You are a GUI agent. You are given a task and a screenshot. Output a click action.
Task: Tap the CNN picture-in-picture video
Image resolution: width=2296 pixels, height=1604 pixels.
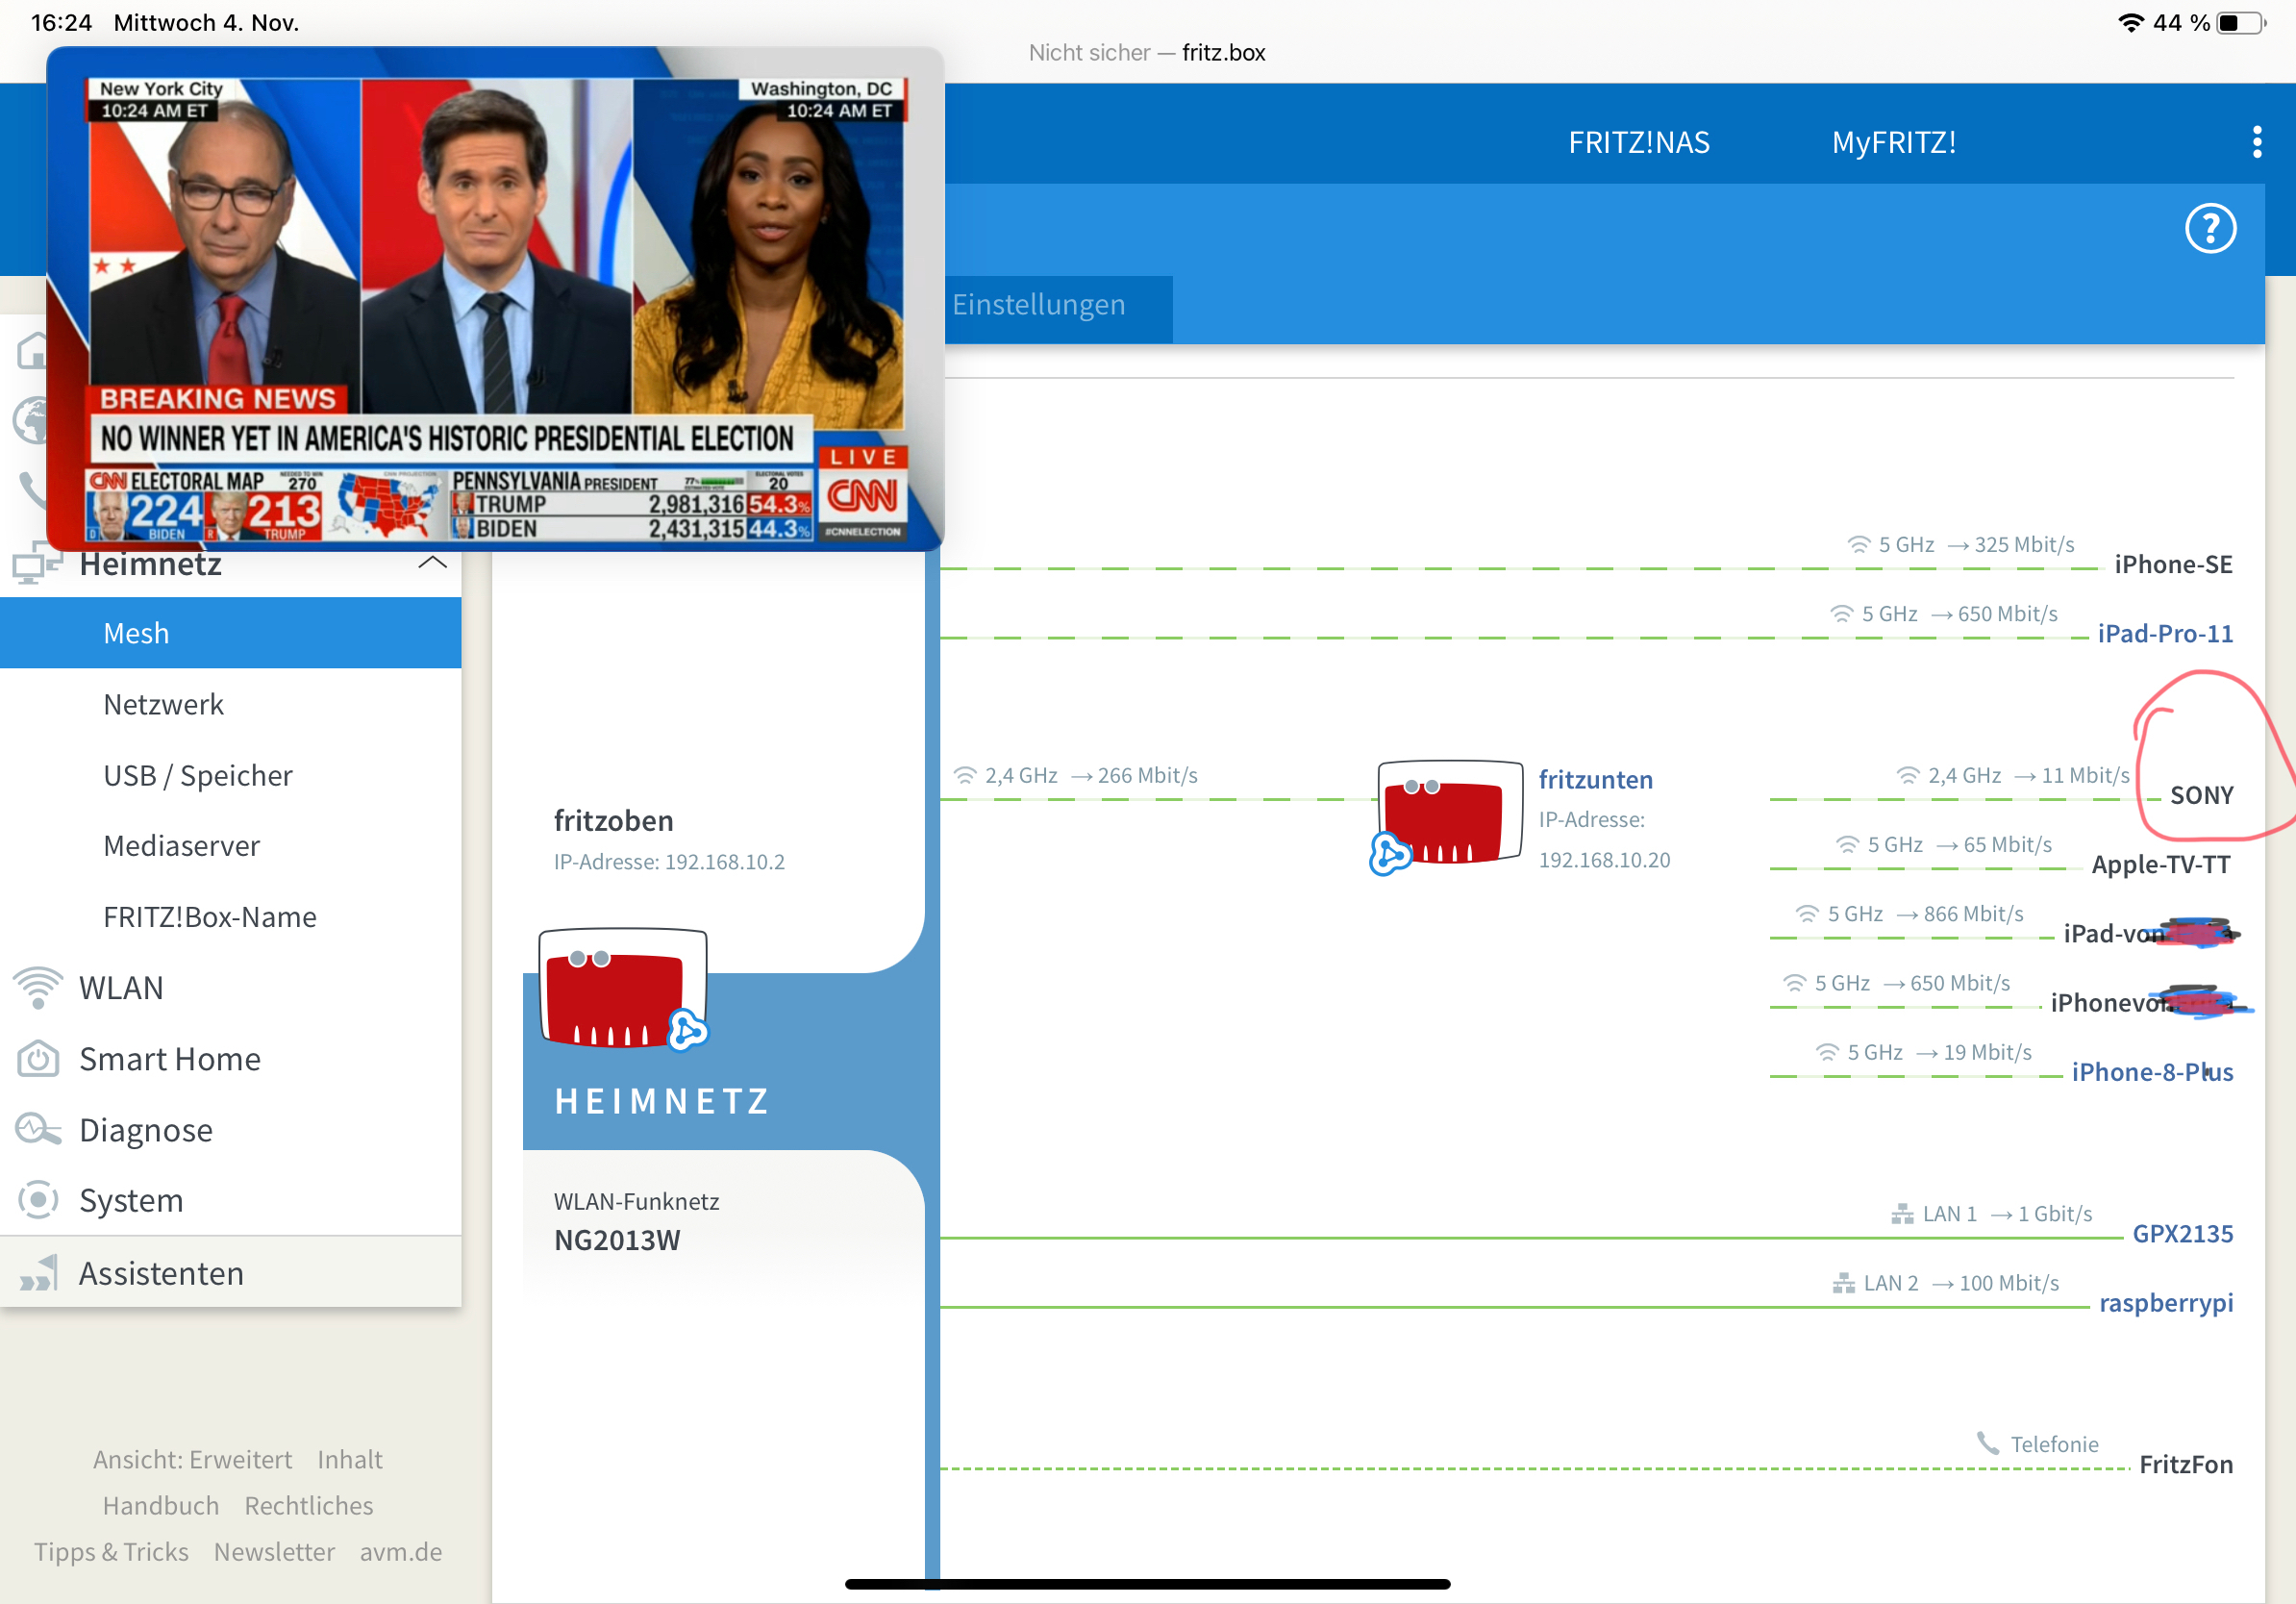pos(495,298)
